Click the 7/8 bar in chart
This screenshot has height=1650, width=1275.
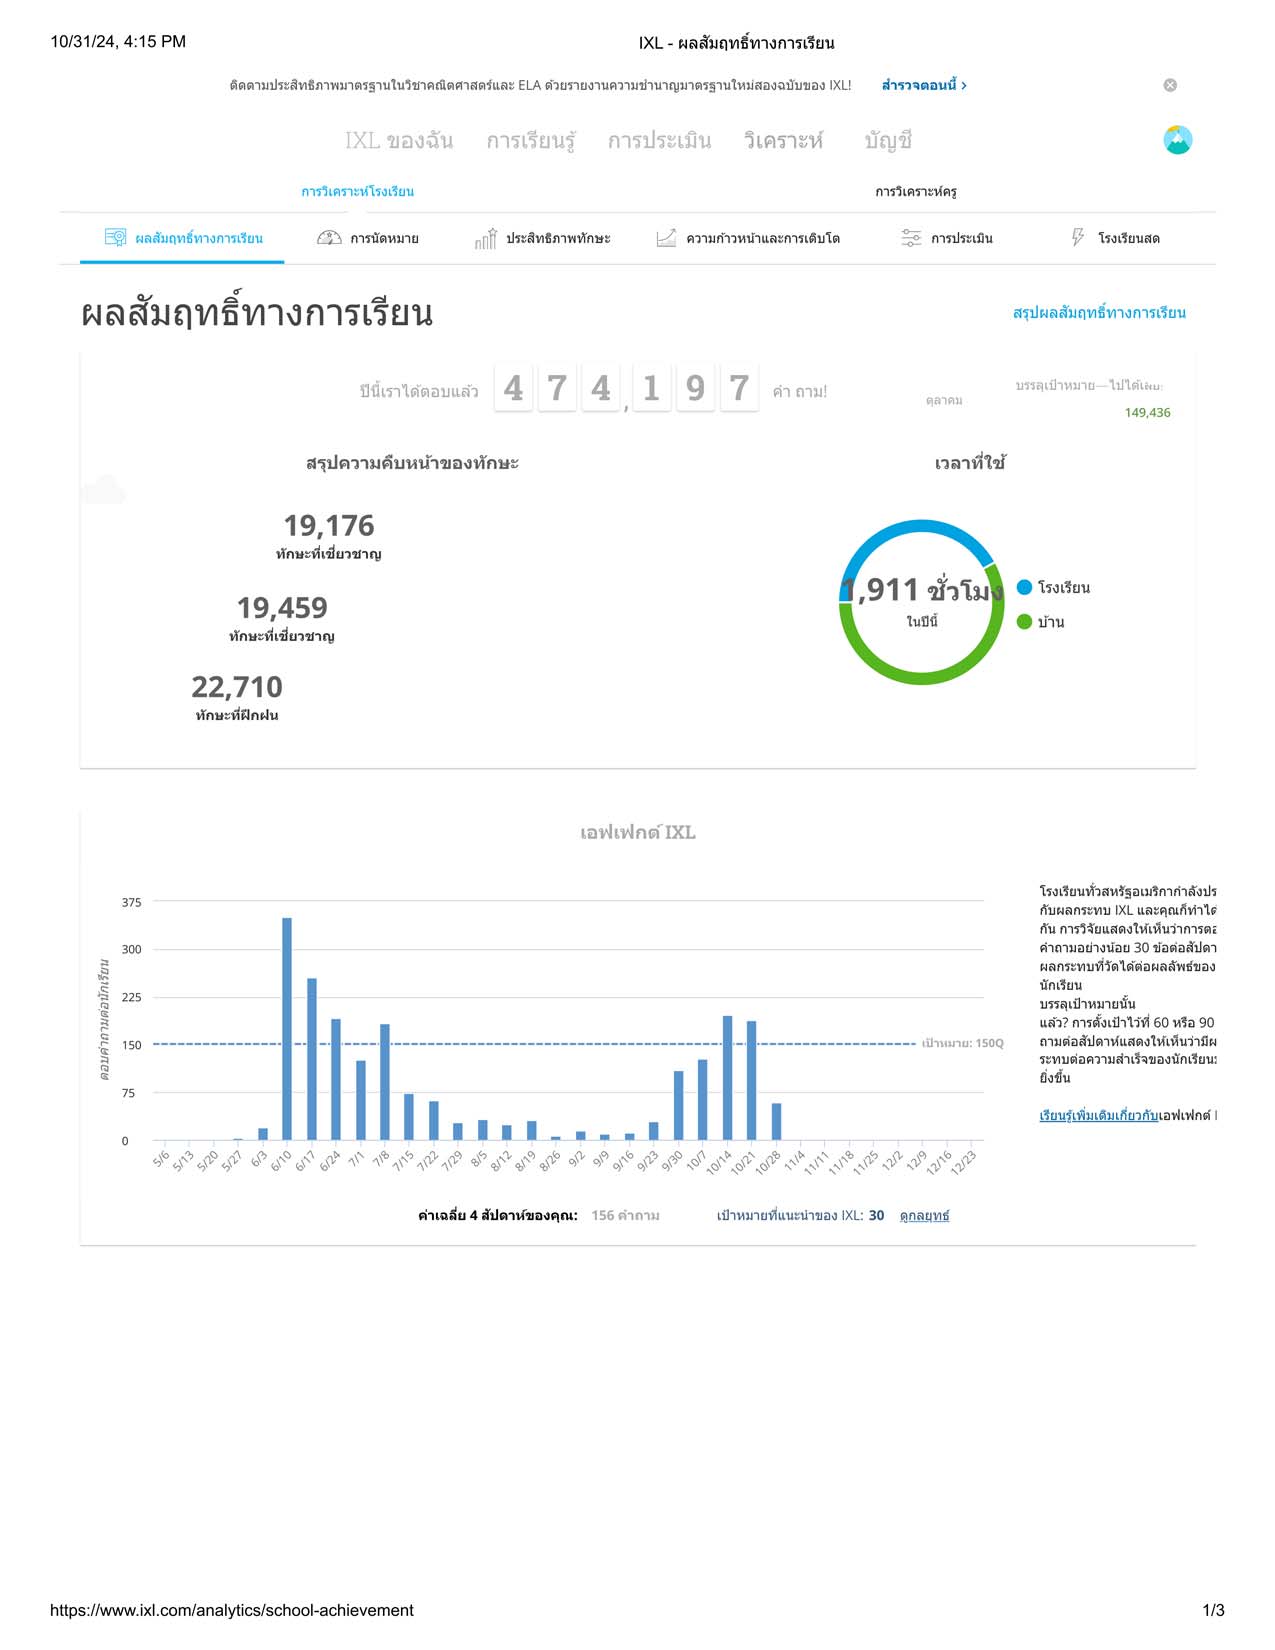pos(385,1082)
